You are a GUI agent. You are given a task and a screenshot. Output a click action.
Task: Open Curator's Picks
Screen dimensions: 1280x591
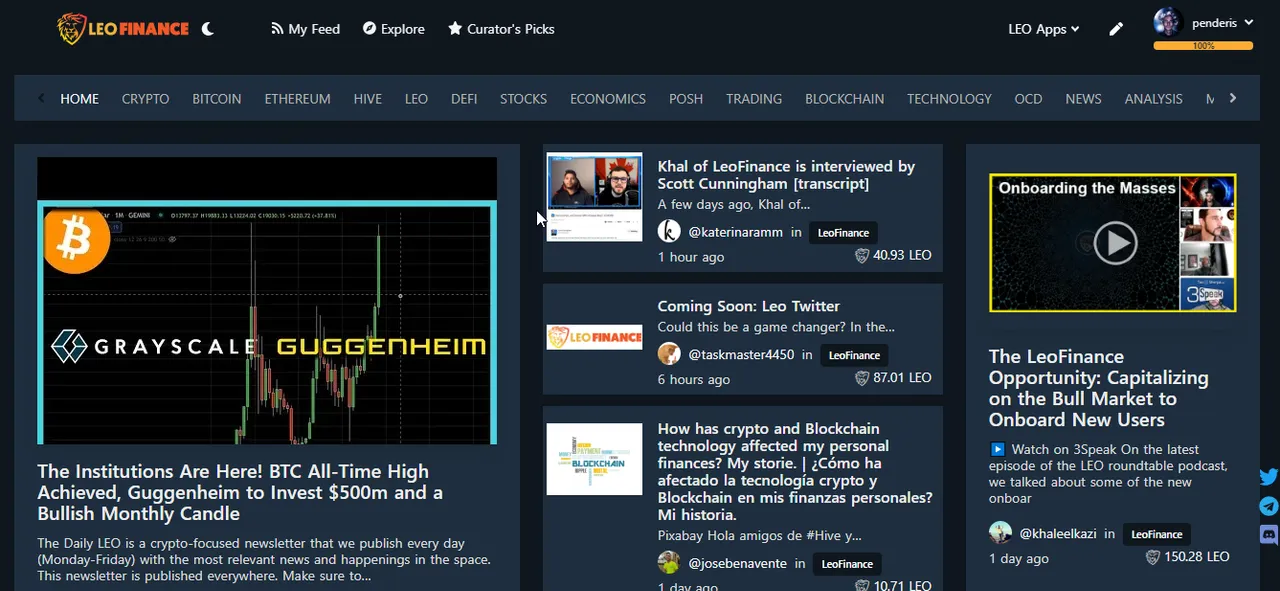pyautogui.click(x=501, y=29)
